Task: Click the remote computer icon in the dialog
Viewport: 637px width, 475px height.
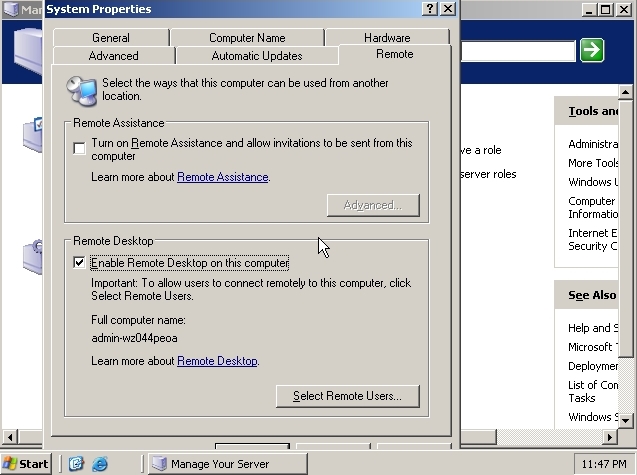Action: [82, 91]
